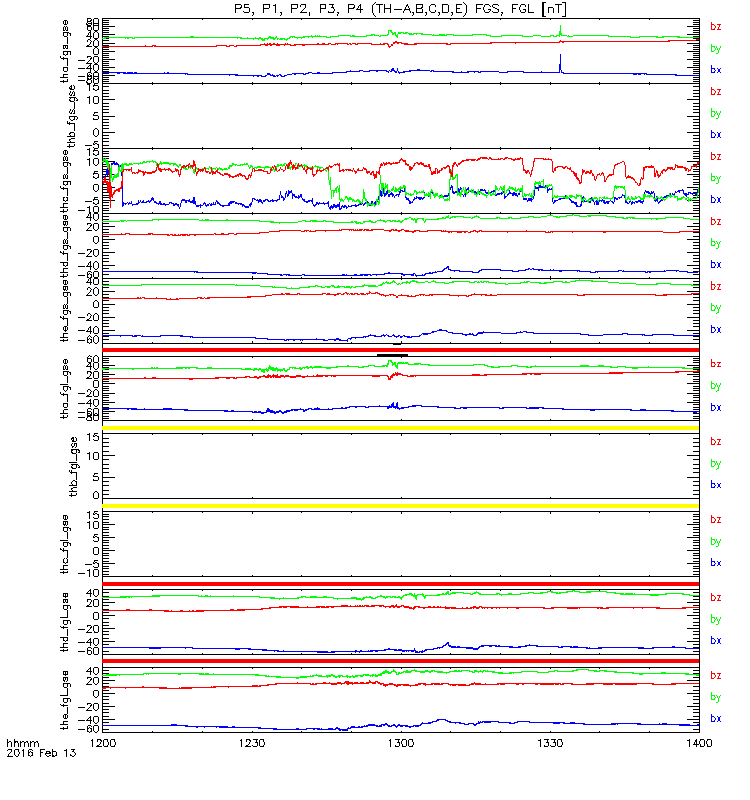The height and width of the screenshot is (800, 750).
Task: Click the by legend of thc_fgl_gse panel
Action: pos(716,541)
